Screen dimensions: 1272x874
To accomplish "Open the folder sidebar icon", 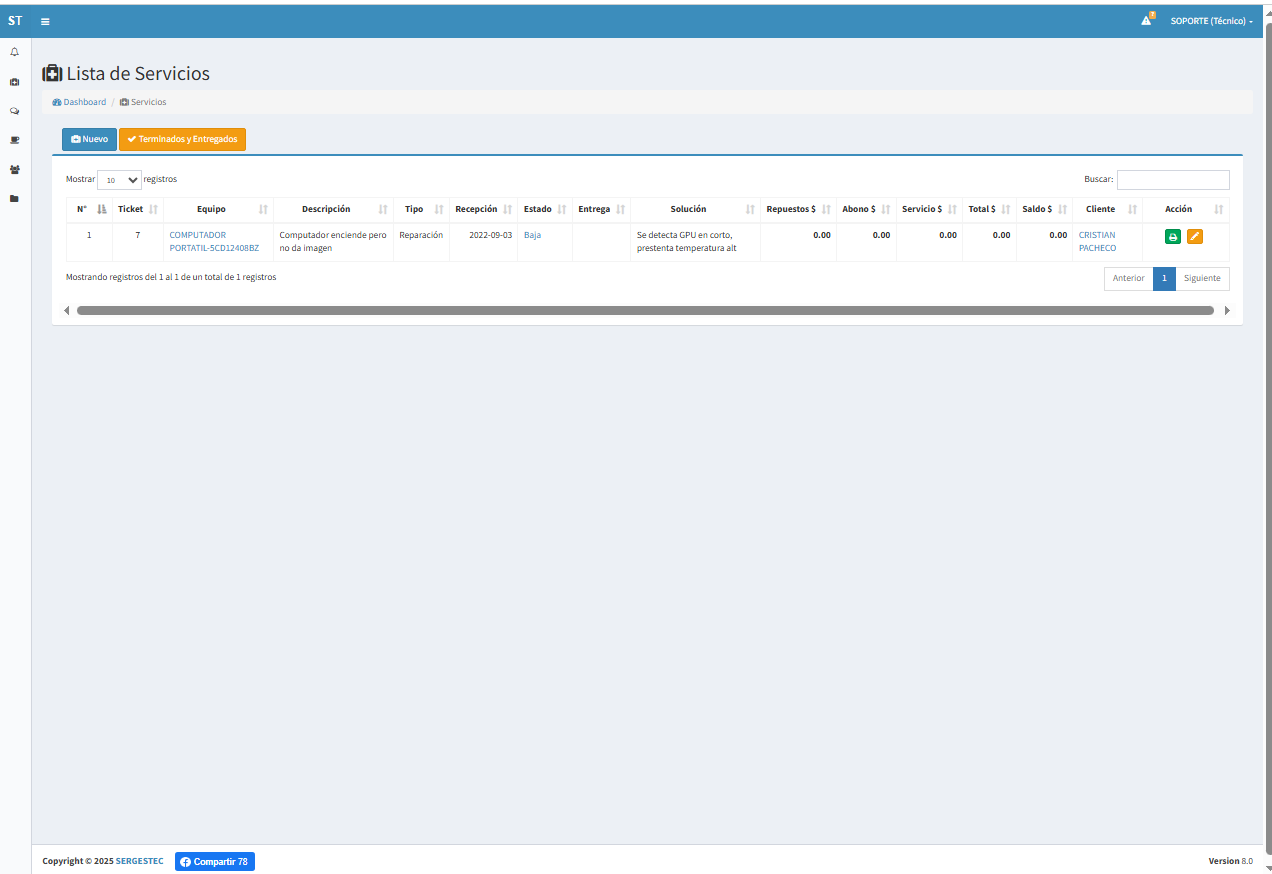I will click(x=14, y=198).
